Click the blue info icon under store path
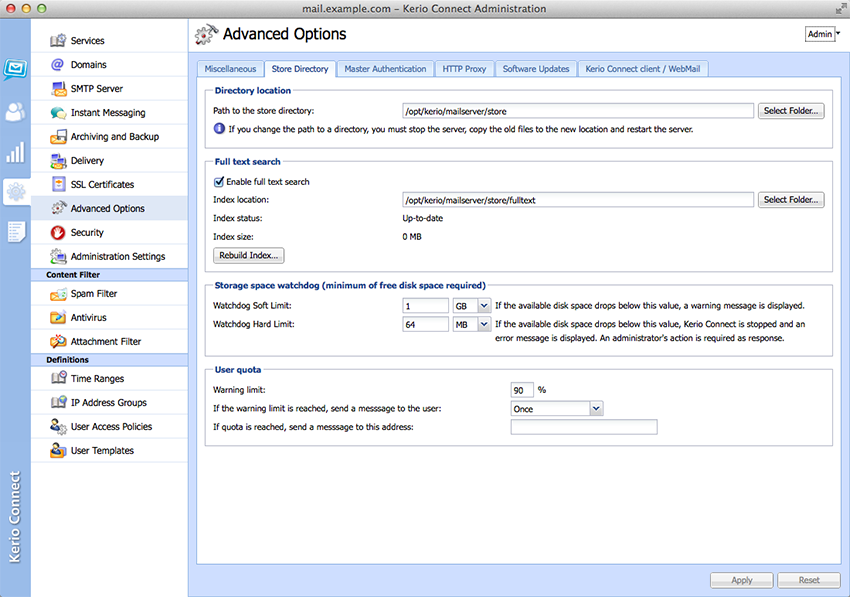Screen dimensions: 850x597 pos(219,129)
